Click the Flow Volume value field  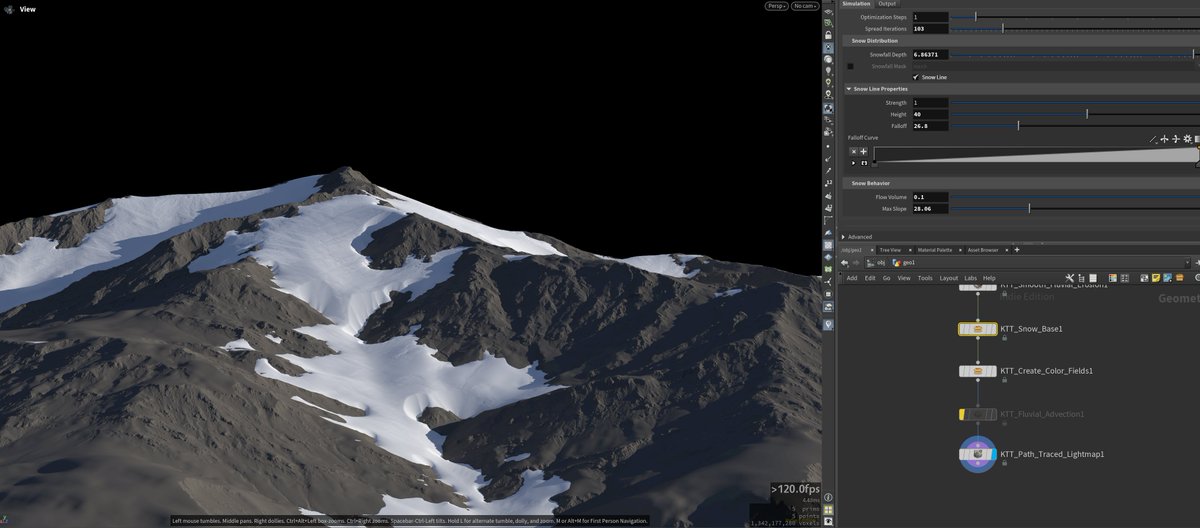(929, 197)
